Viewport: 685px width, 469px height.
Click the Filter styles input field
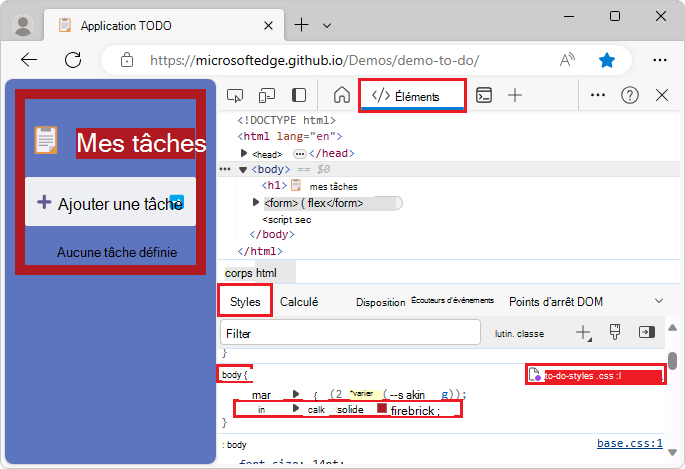350,333
